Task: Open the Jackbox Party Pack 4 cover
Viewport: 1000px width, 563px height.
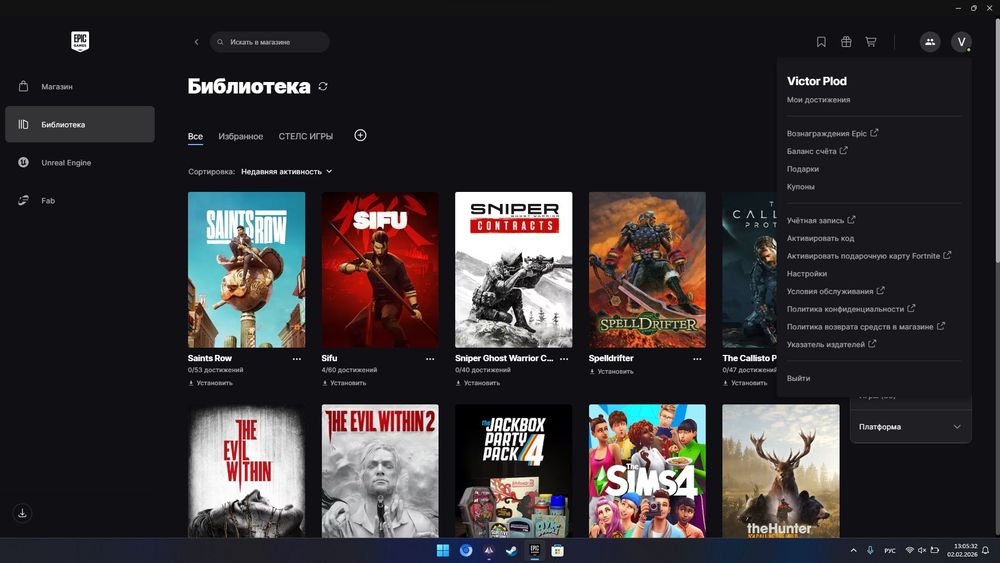Action: click(x=513, y=471)
